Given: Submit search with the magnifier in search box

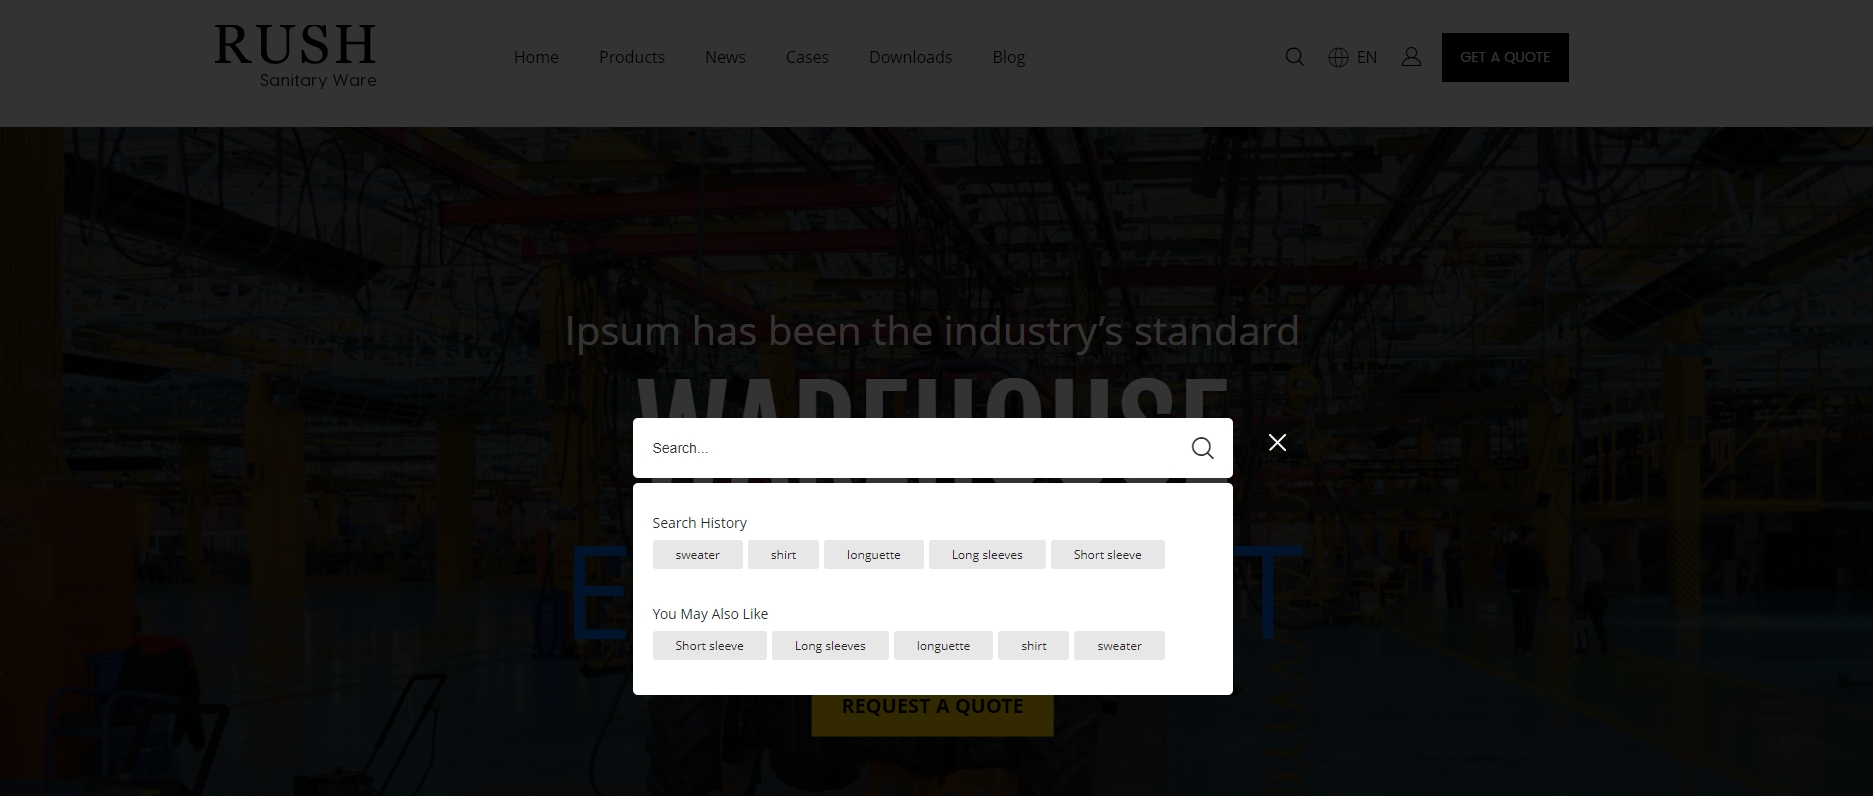Looking at the screenshot, I should (1202, 448).
